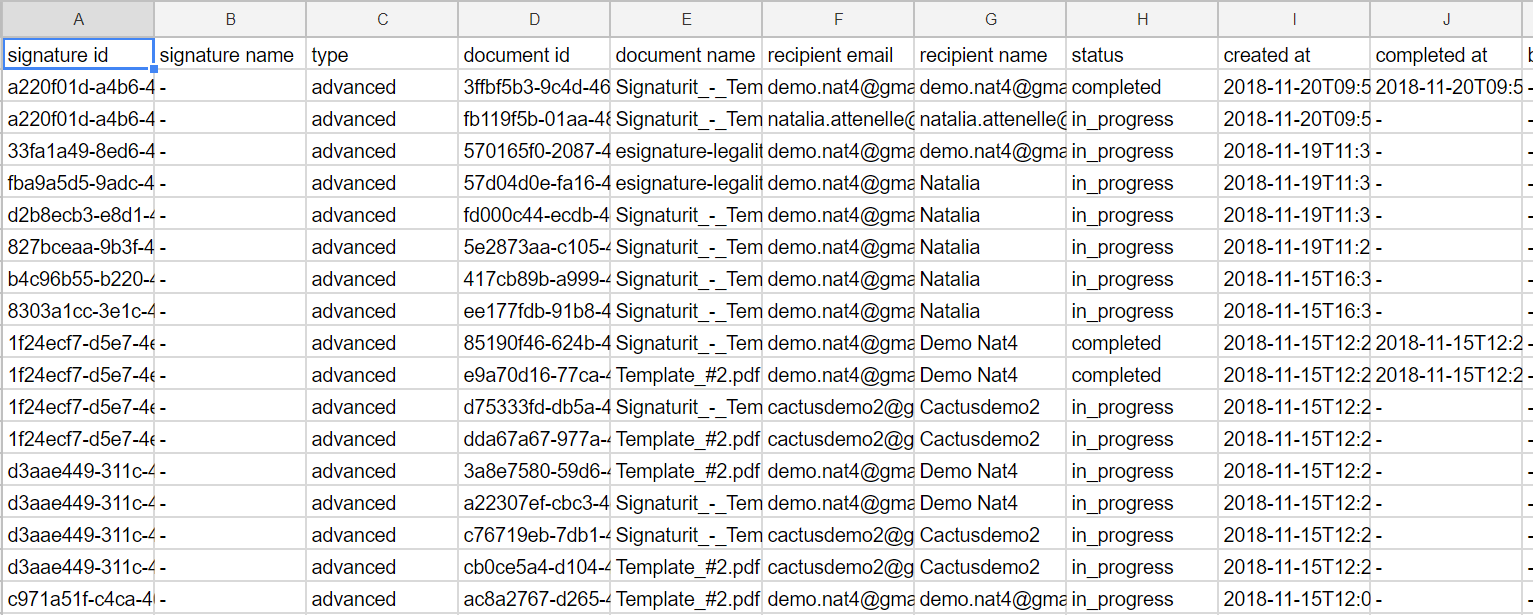Click the first 'completed' status cell

1142,87
